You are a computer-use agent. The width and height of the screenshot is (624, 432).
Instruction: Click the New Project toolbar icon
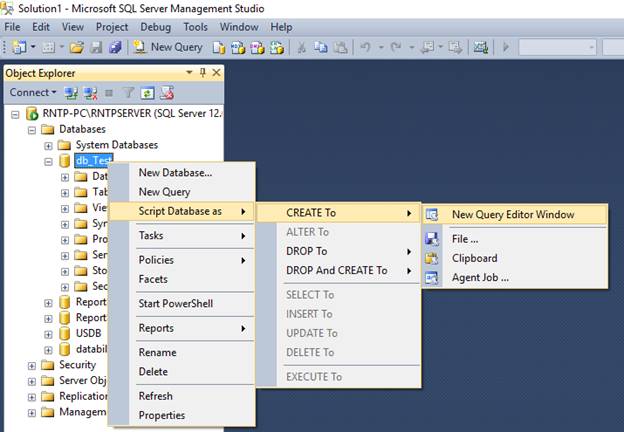tap(19, 47)
